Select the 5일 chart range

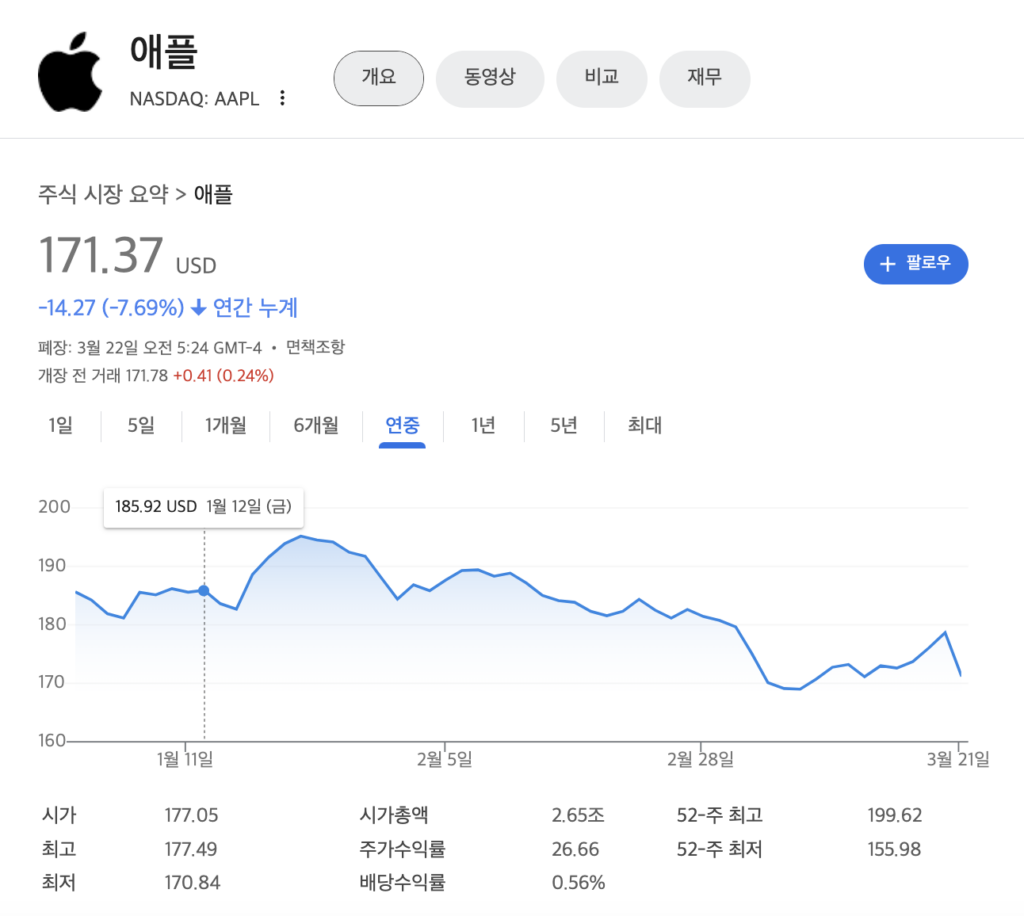[x=141, y=426]
